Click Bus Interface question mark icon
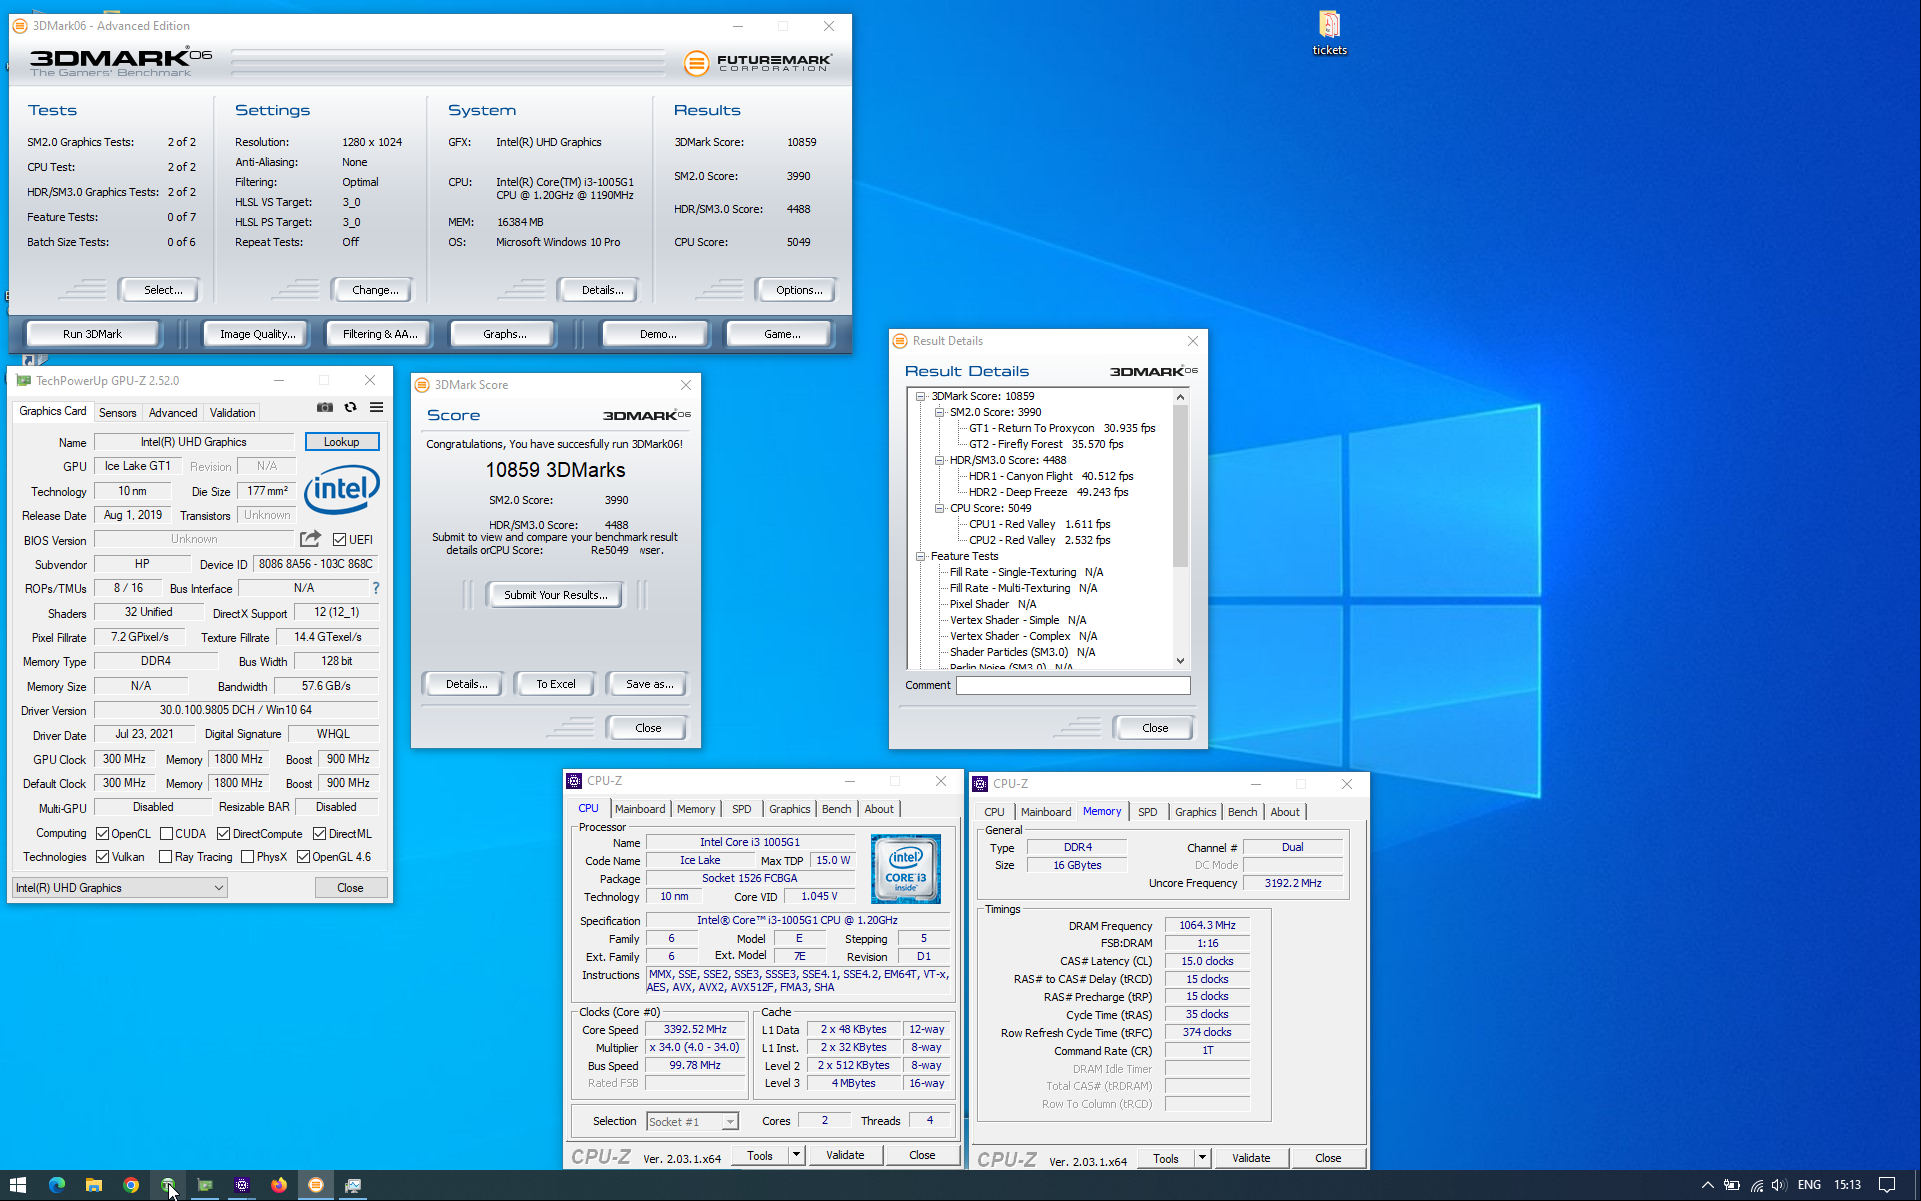 [x=376, y=588]
